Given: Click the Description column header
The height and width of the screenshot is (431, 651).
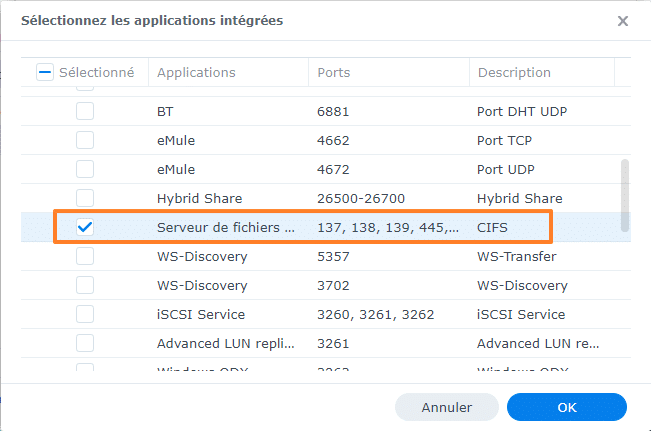Looking at the screenshot, I should pos(514,72).
